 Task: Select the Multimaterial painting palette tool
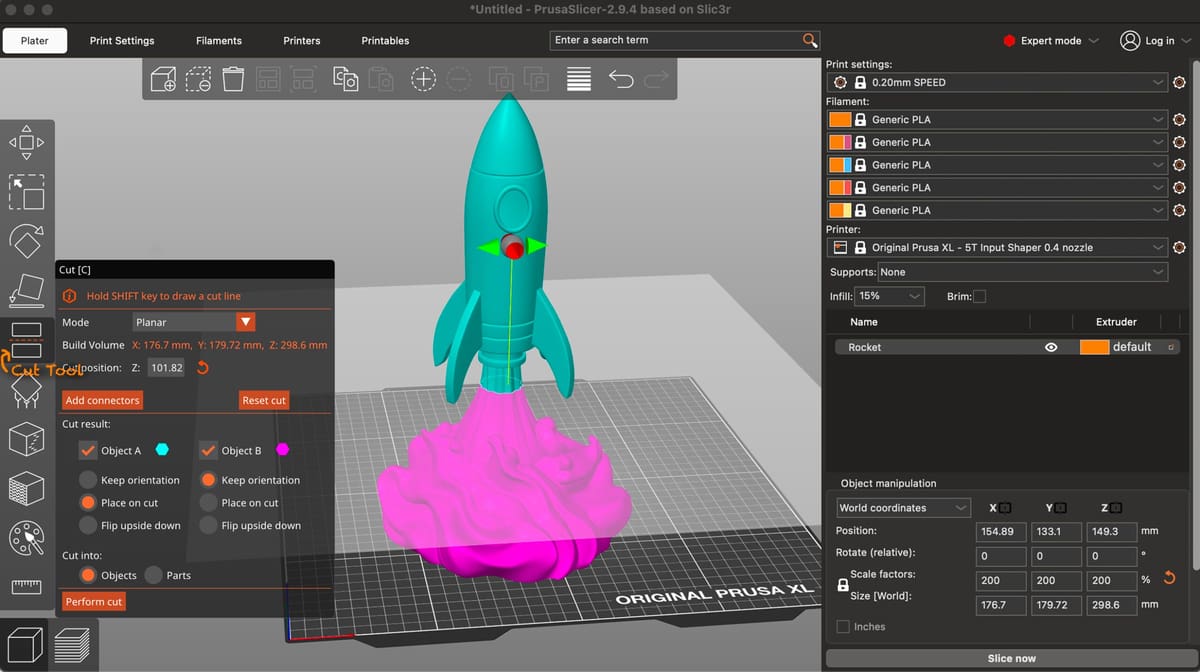click(x=26, y=539)
